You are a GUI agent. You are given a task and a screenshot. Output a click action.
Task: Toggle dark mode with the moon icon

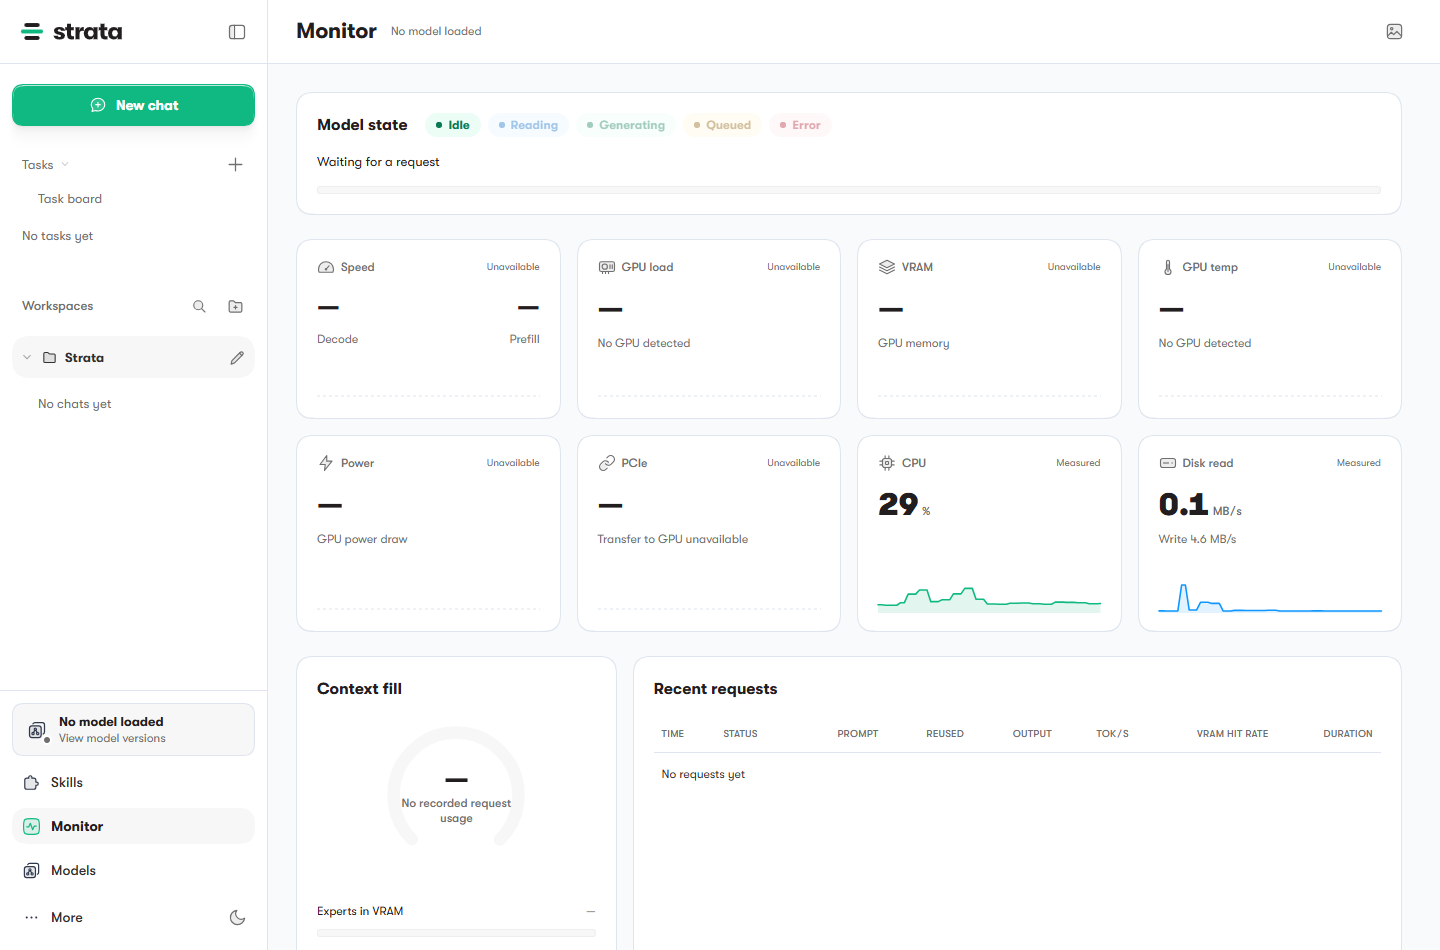point(237,918)
